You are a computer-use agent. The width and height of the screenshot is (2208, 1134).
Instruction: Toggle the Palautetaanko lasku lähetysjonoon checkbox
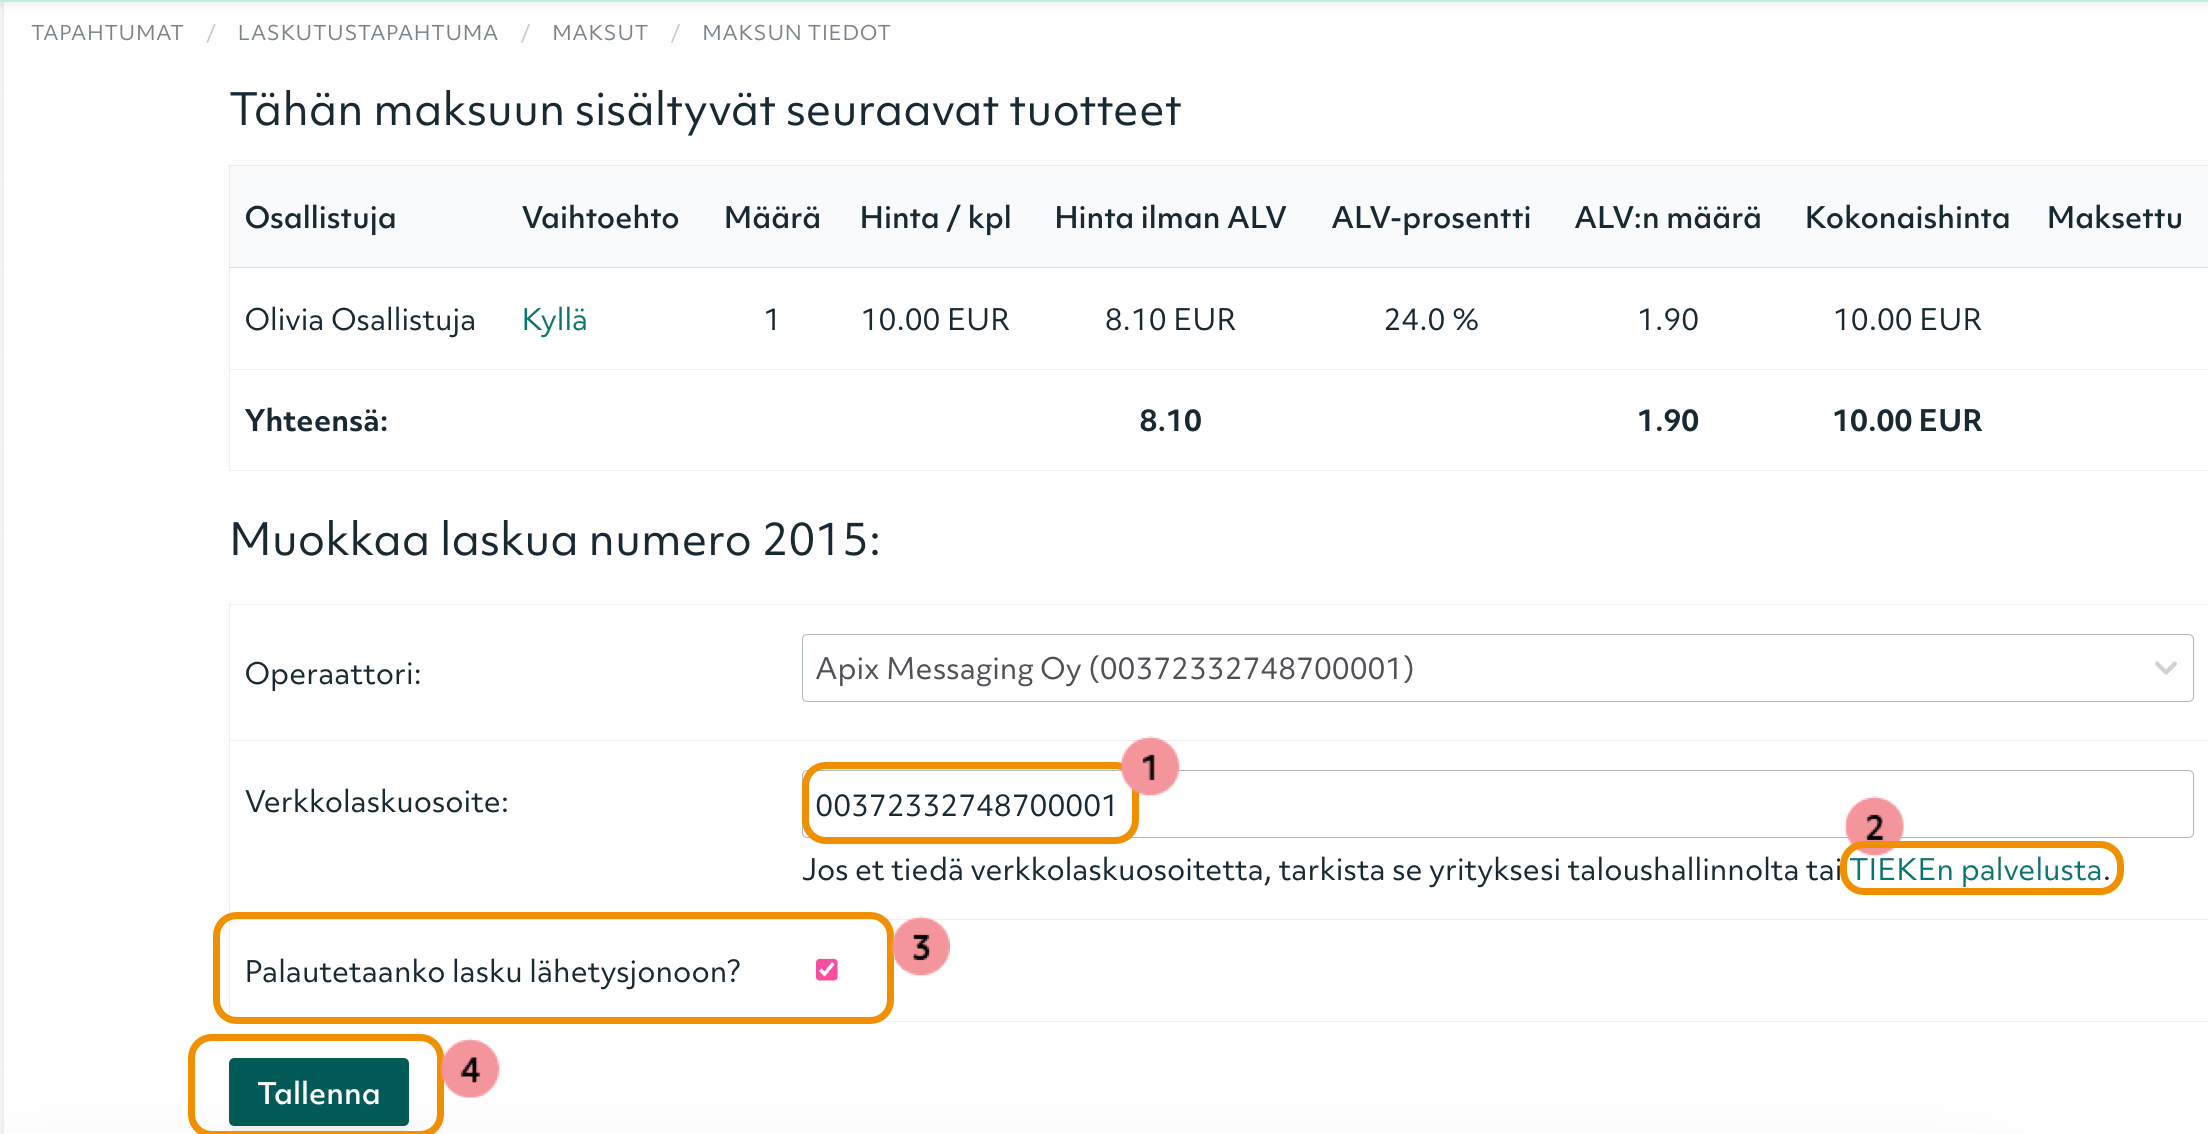coord(827,970)
